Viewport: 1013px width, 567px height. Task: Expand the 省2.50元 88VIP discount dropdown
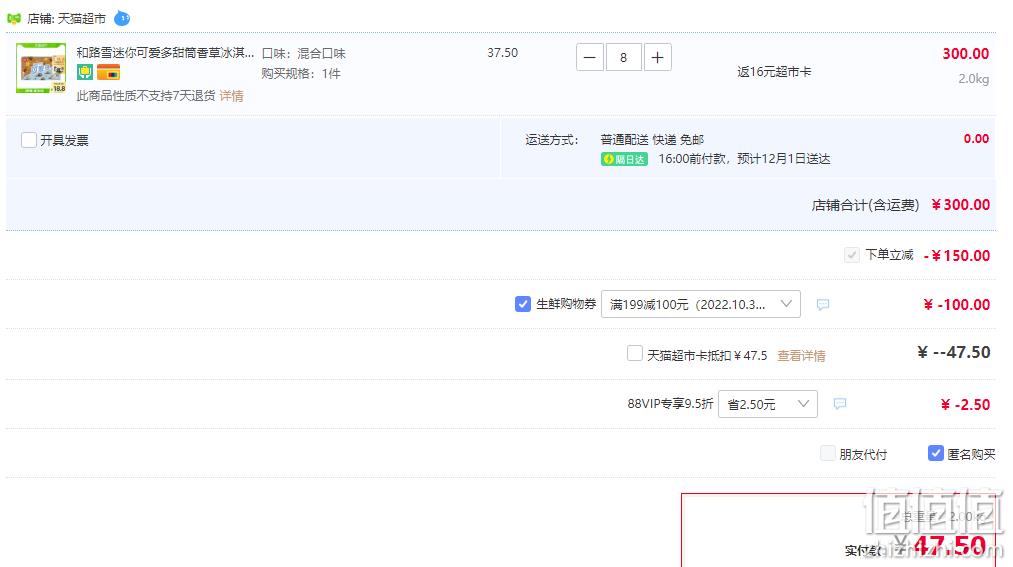pos(768,404)
